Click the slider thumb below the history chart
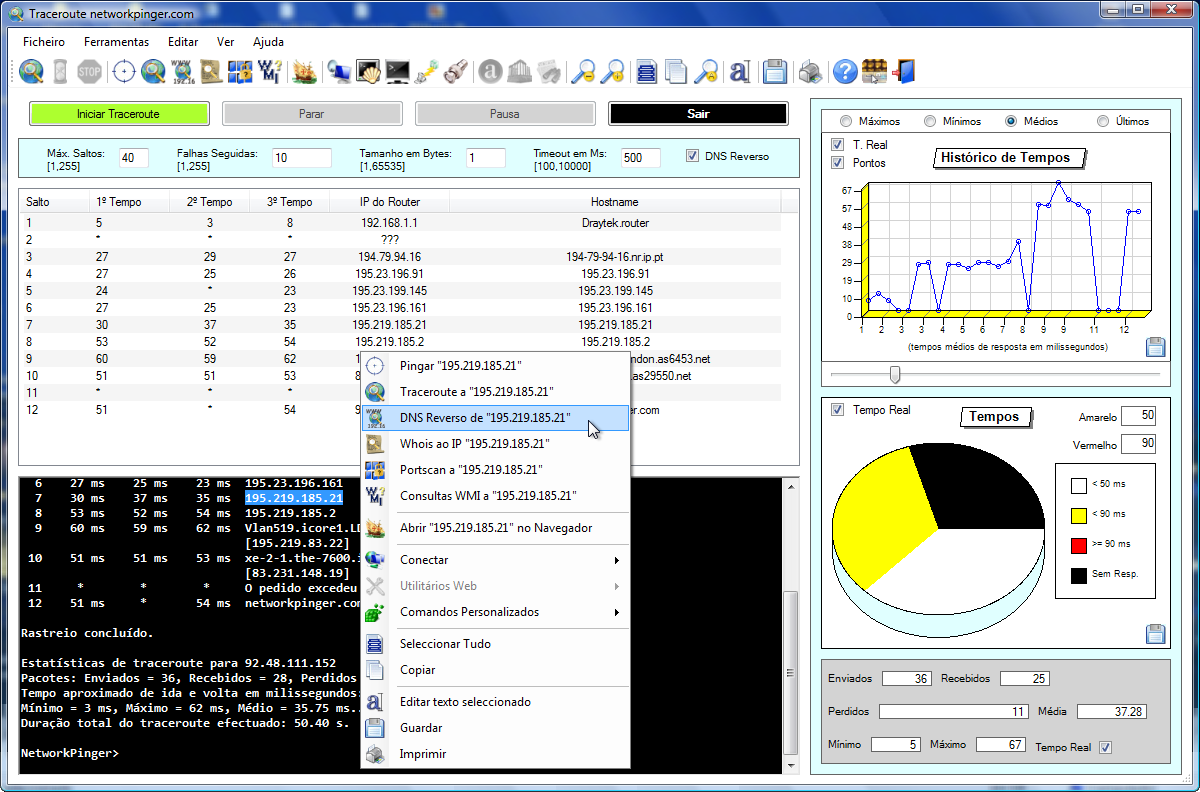The width and height of the screenshot is (1200, 792). 895,375
